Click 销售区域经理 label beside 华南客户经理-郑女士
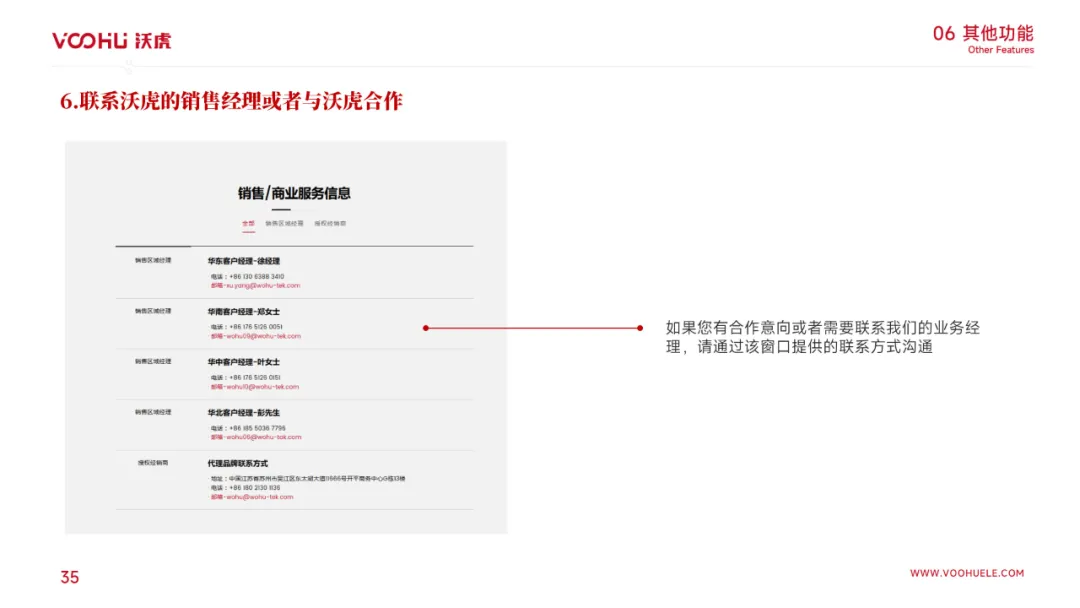The height and width of the screenshot is (608, 1080). point(153,311)
